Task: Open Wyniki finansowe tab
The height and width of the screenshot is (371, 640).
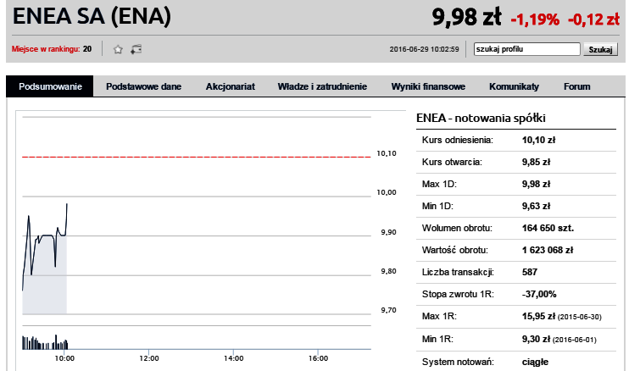Action: click(x=428, y=87)
